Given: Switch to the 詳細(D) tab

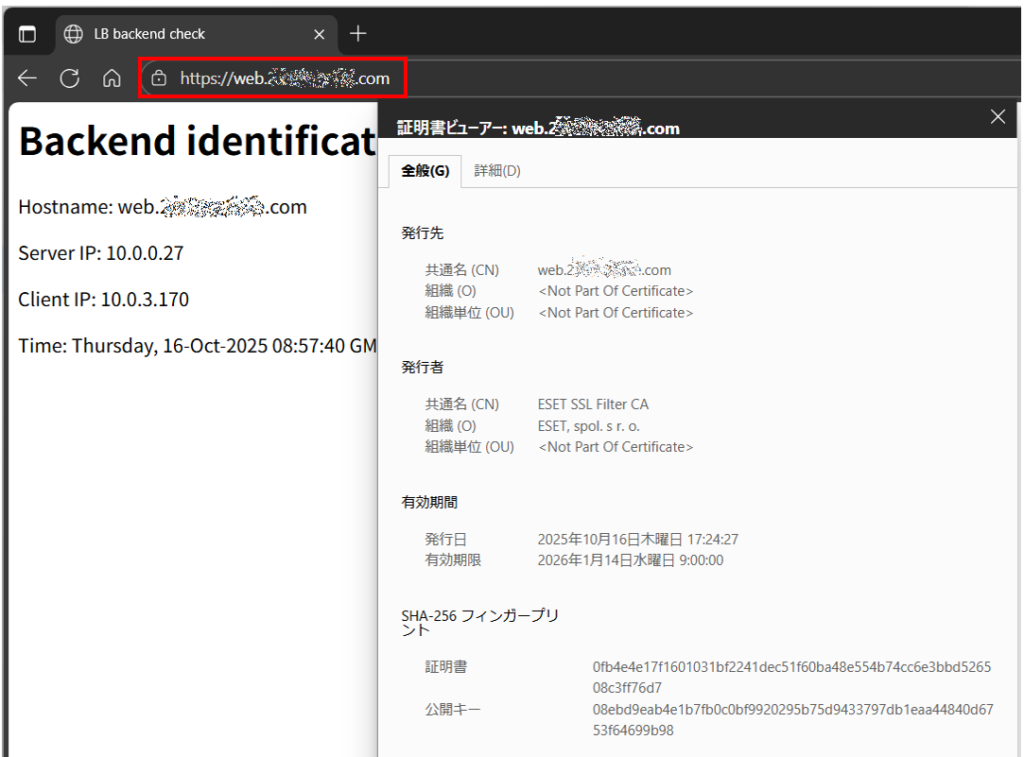Looking at the screenshot, I should click(x=497, y=171).
